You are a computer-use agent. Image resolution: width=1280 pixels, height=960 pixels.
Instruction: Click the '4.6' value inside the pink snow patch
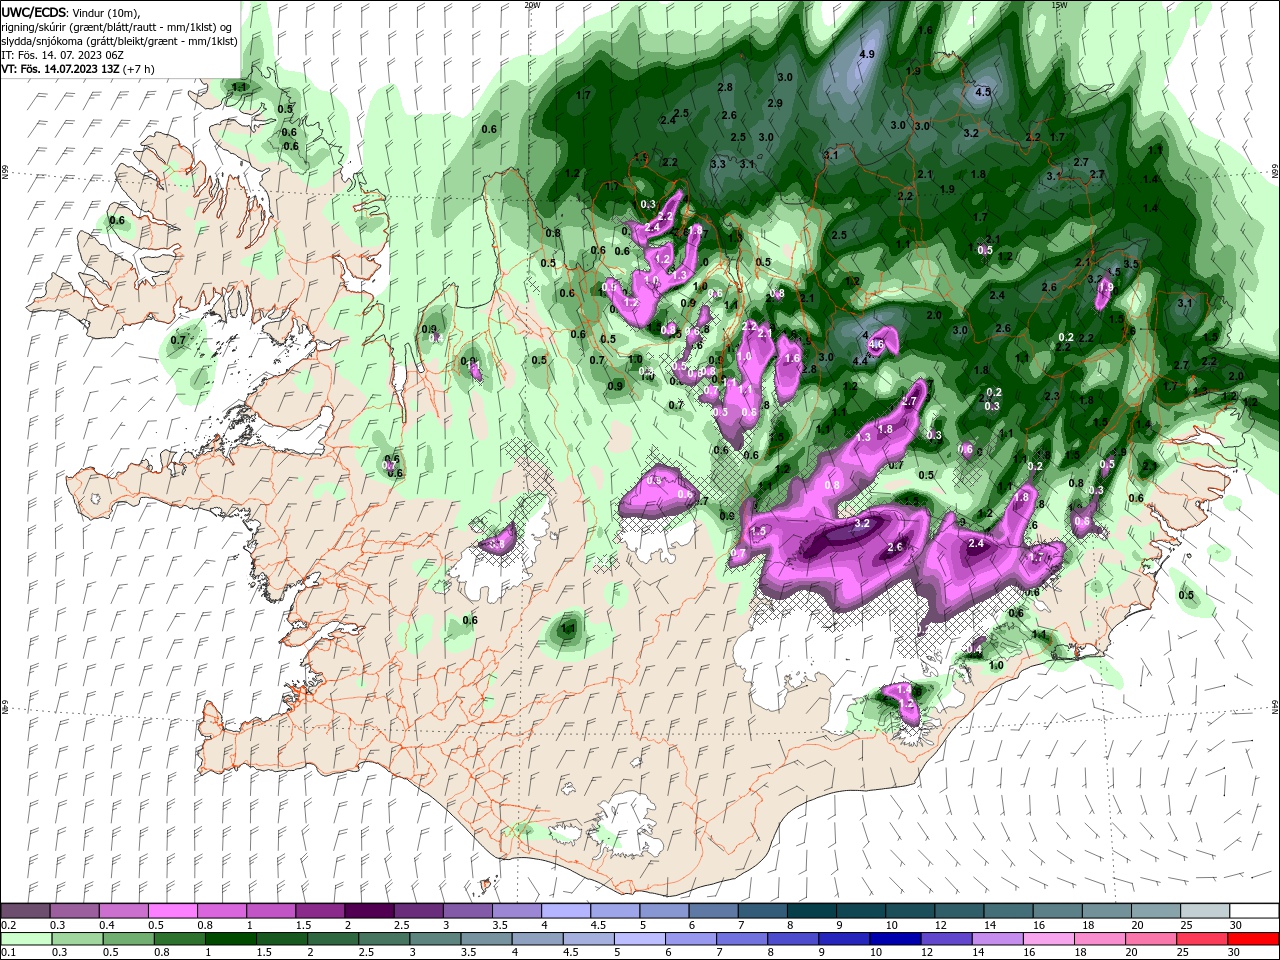click(877, 344)
